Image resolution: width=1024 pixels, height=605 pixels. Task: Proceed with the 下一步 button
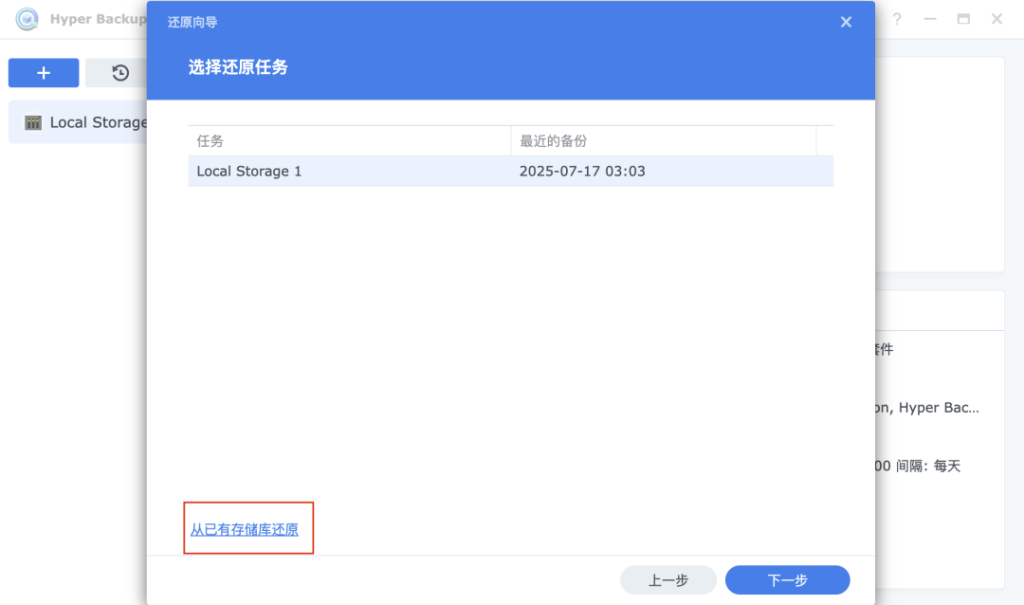click(787, 580)
